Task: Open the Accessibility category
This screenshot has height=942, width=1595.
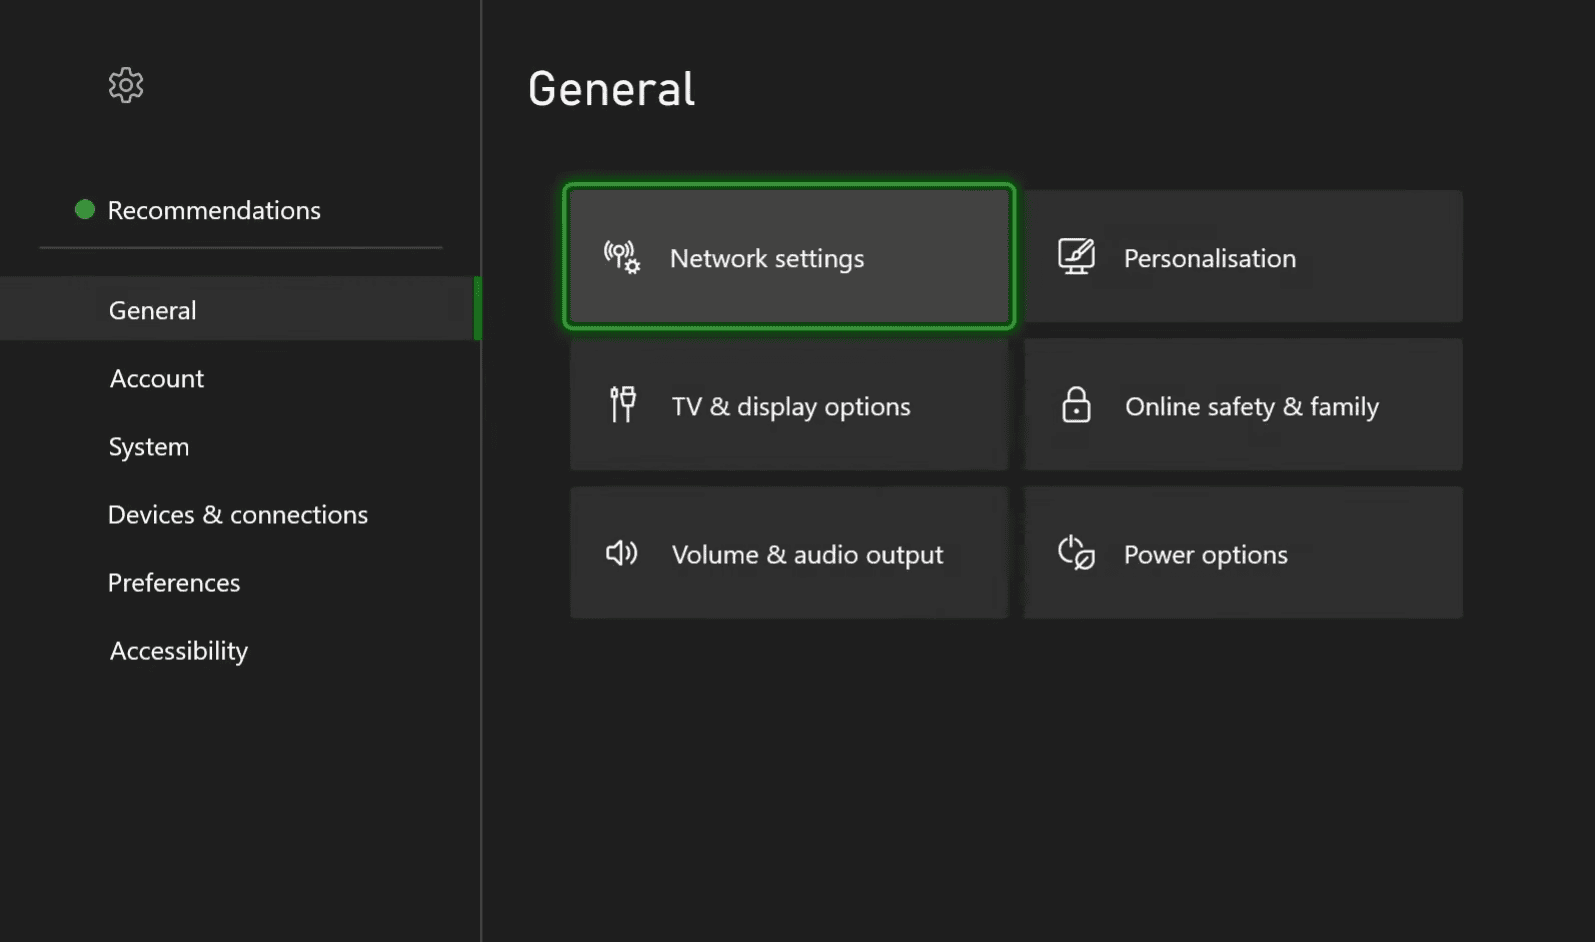Action: click(x=179, y=650)
